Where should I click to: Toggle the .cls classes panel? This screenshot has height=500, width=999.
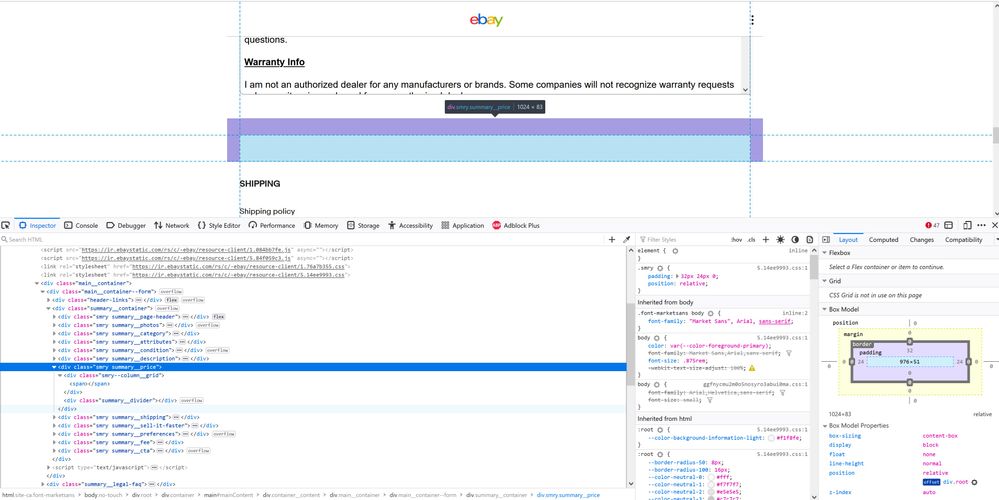751,239
